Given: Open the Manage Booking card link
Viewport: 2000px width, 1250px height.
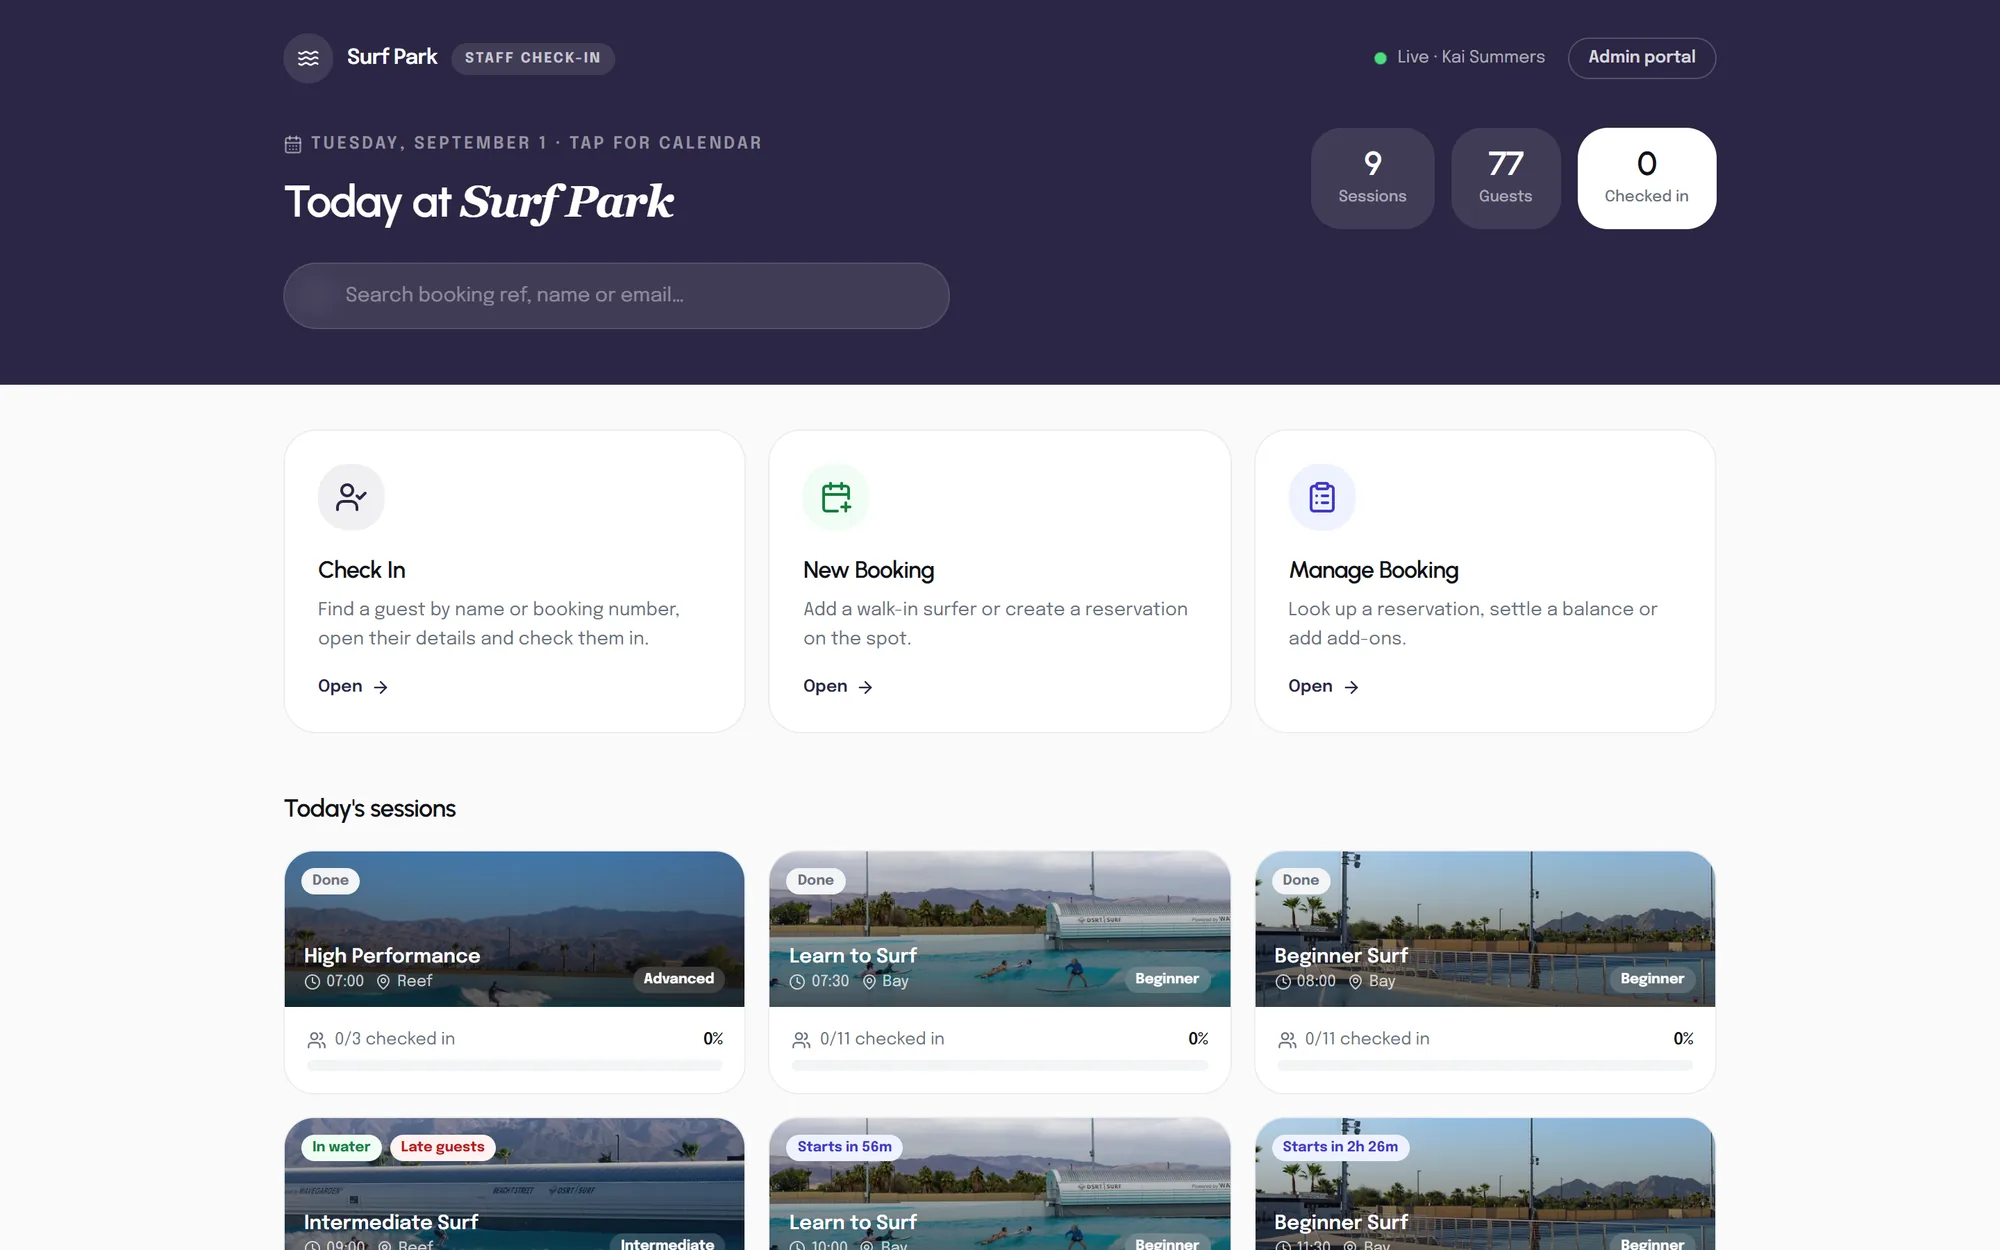Looking at the screenshot, I should 1323,686.
